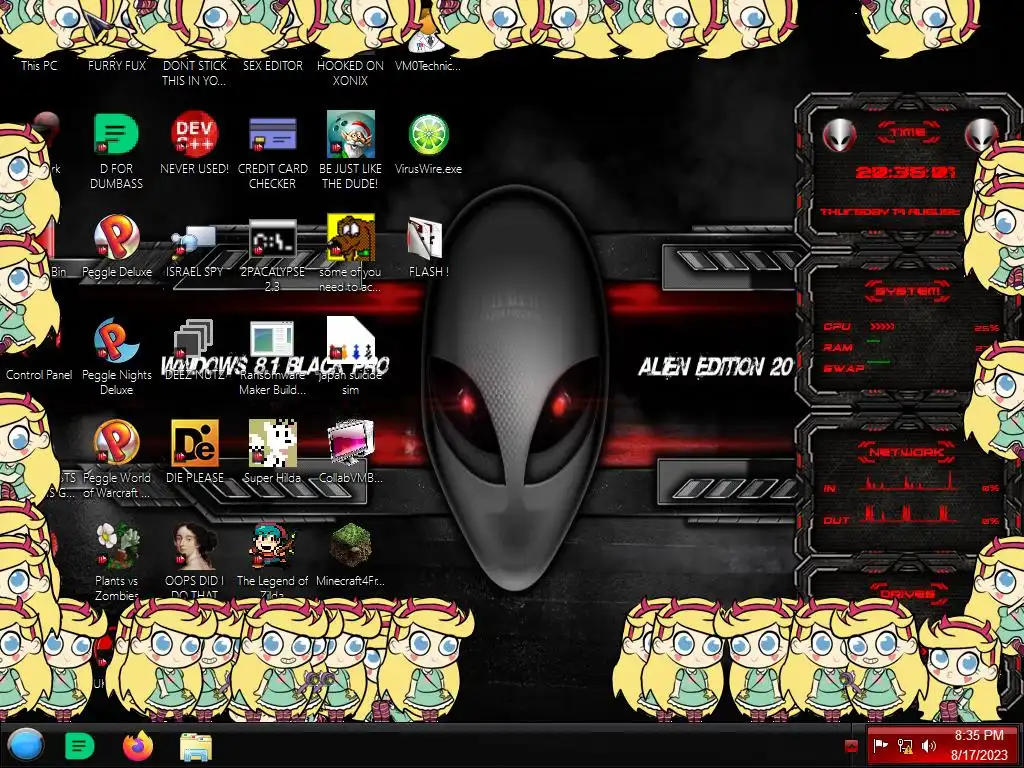Launch Firefox from the taskbar
1024x768 pixels.
click(x=138, y=746)
